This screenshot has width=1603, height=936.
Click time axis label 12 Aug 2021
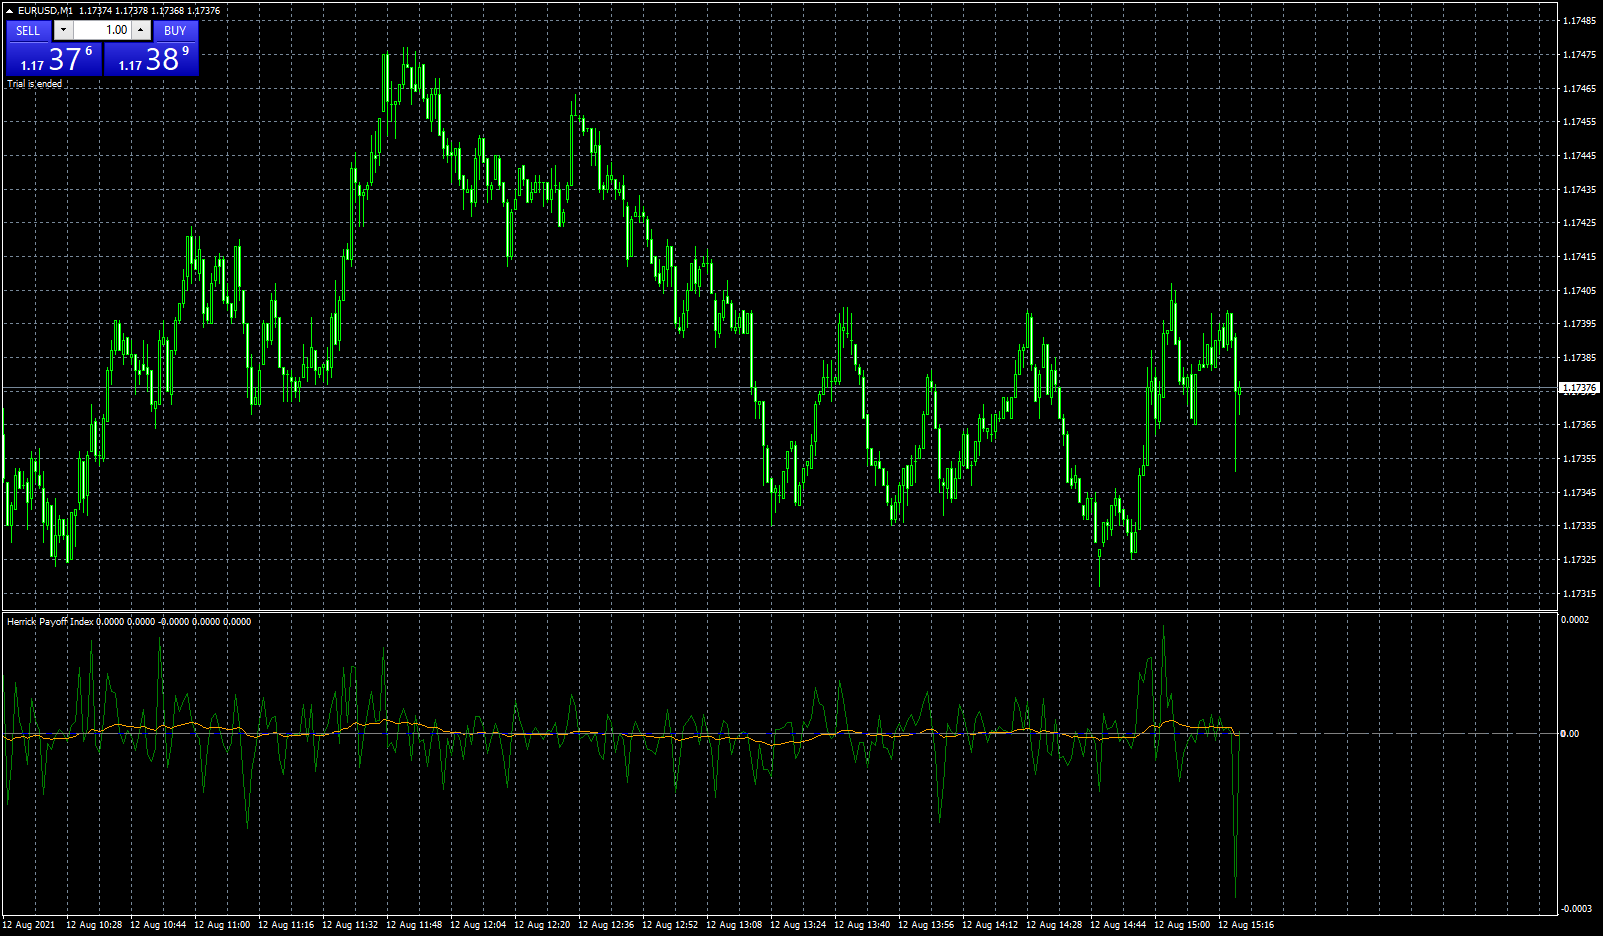(x=29, y=925)
